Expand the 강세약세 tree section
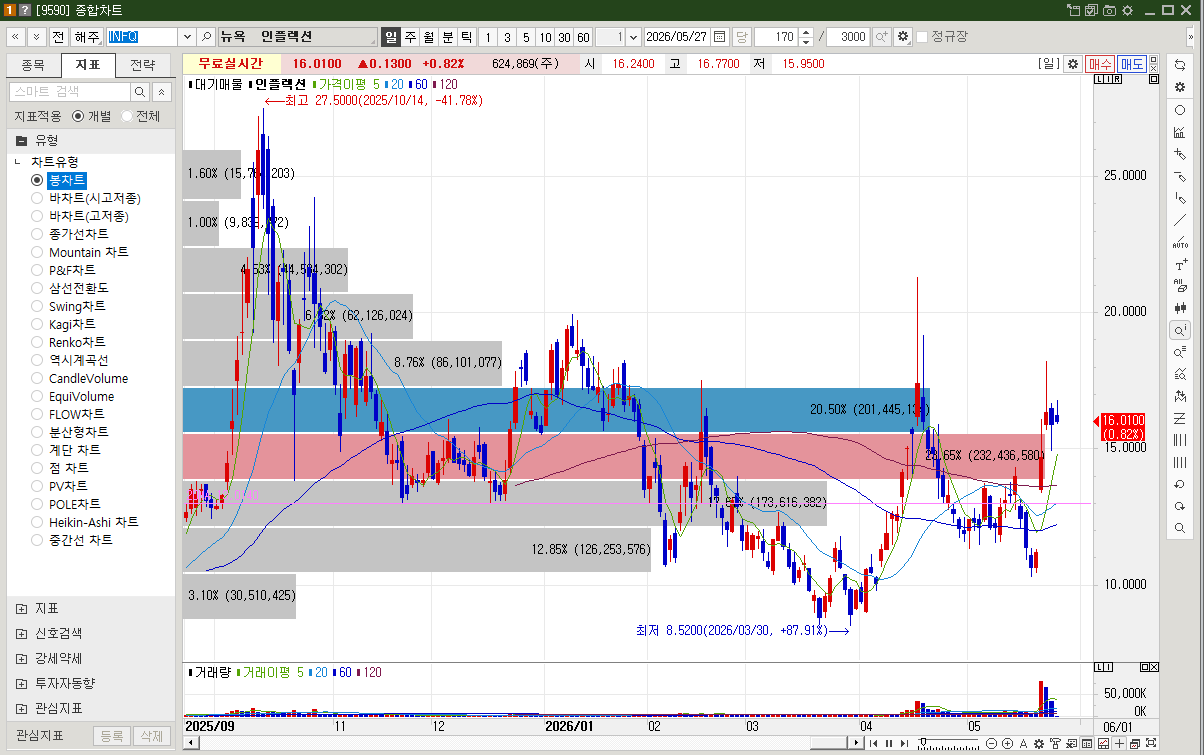The width and height of the screenshot is (1204, 755). (x=21, y=658)
